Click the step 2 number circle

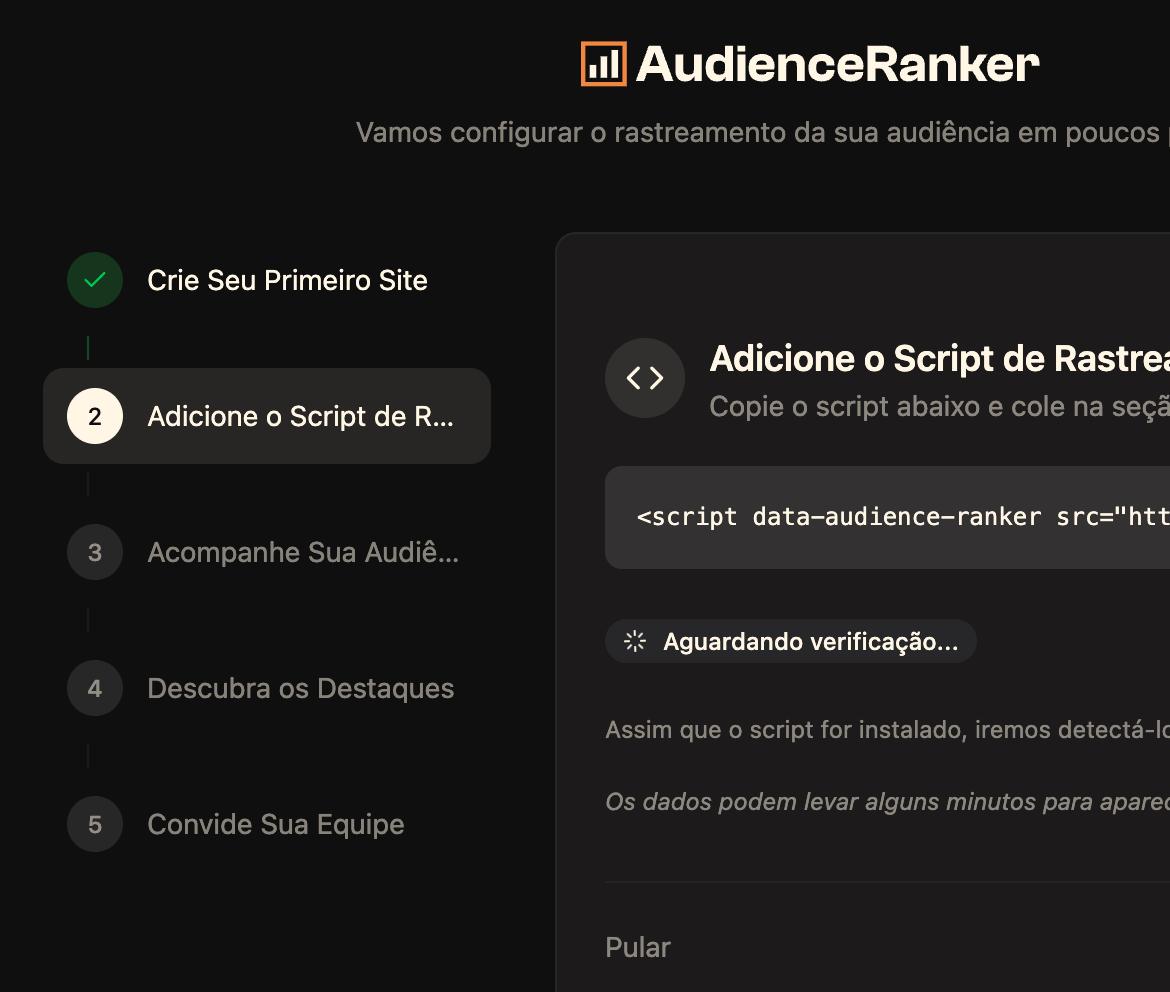pos(95,416)
